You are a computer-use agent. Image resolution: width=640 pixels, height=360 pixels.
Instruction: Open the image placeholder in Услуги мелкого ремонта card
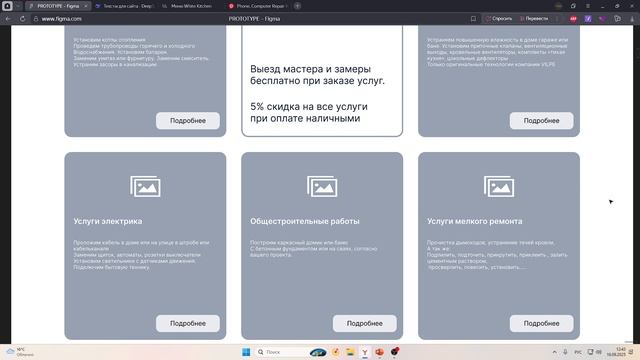click(499, 187)
